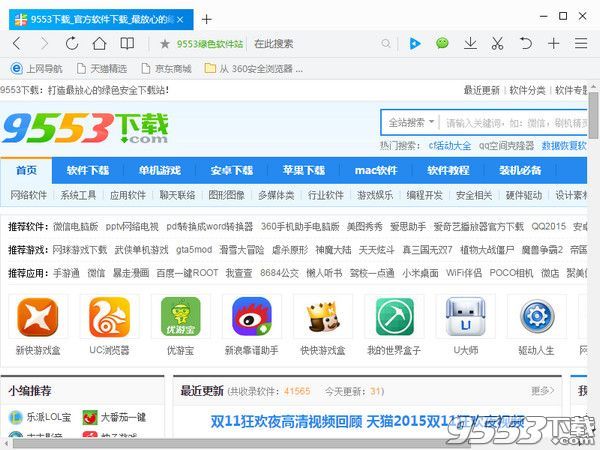600x450 pixels.
Task: Open the downloads arrow icon
Action: [x=470, y=44]
